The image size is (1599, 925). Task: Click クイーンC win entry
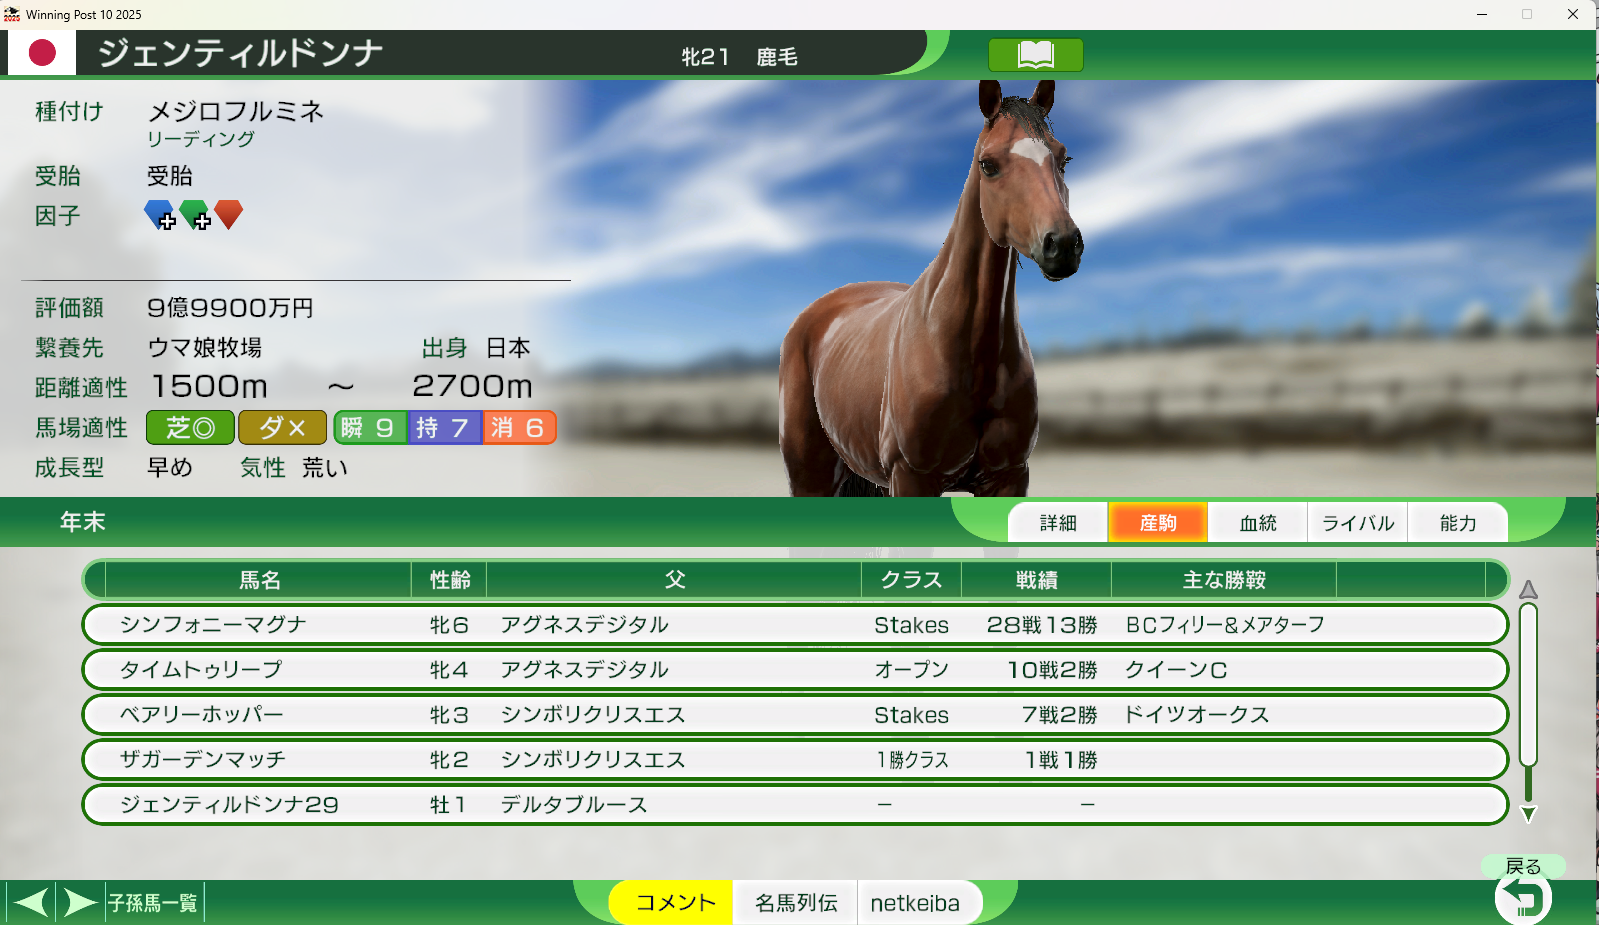[x=1176, y=670]
